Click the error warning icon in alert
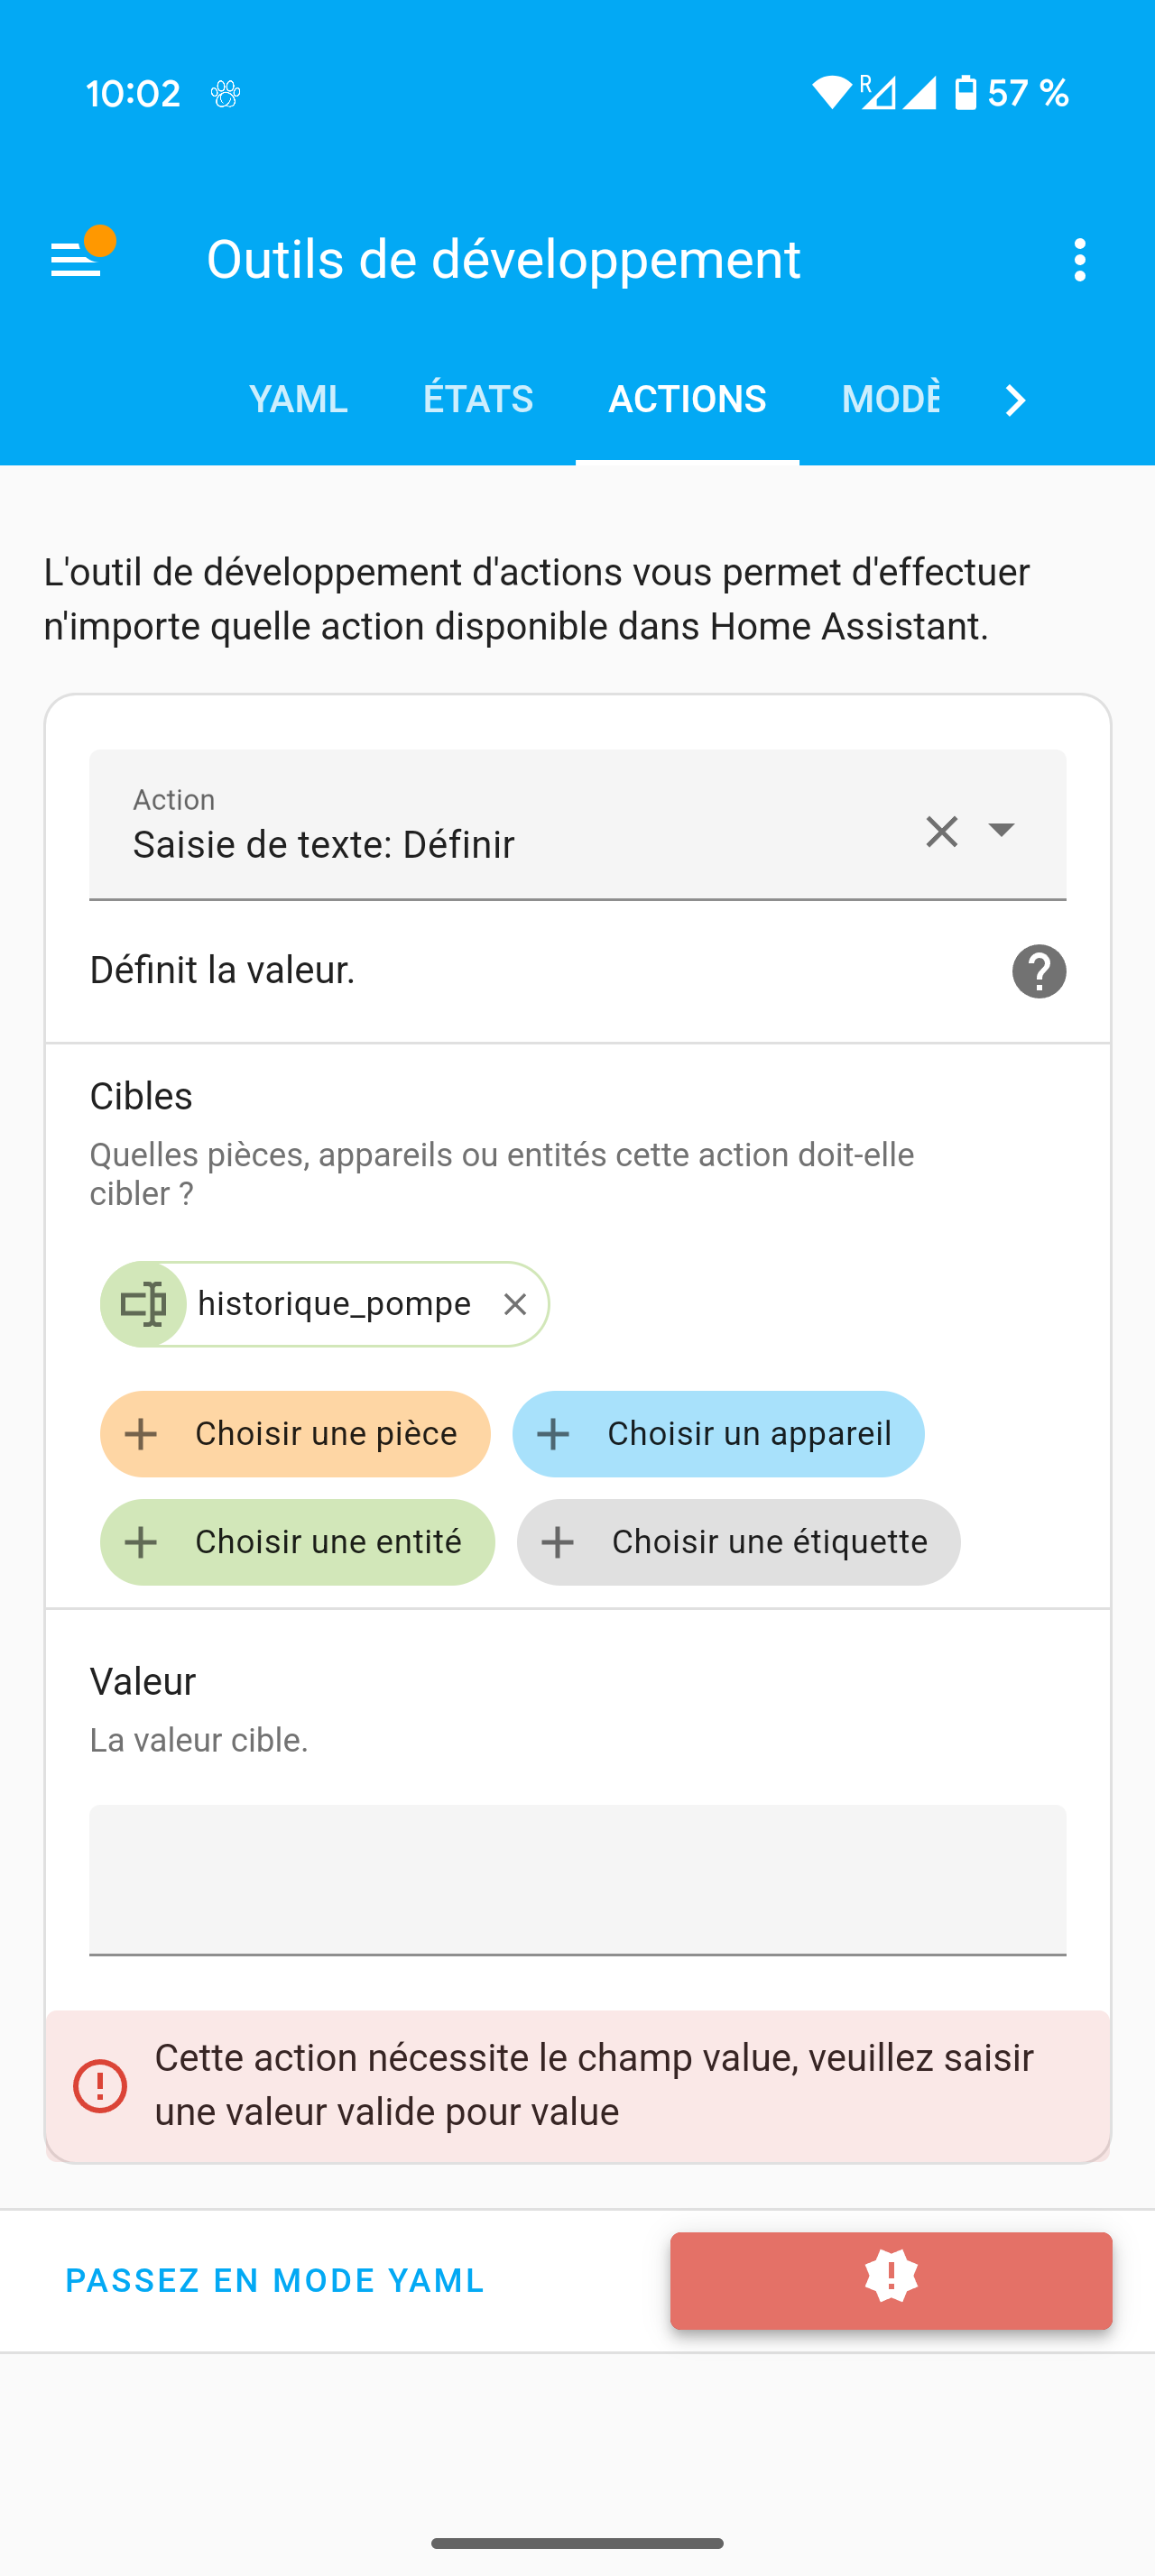This screenshot has height=2576, width=1155. tap(100, 2086)
